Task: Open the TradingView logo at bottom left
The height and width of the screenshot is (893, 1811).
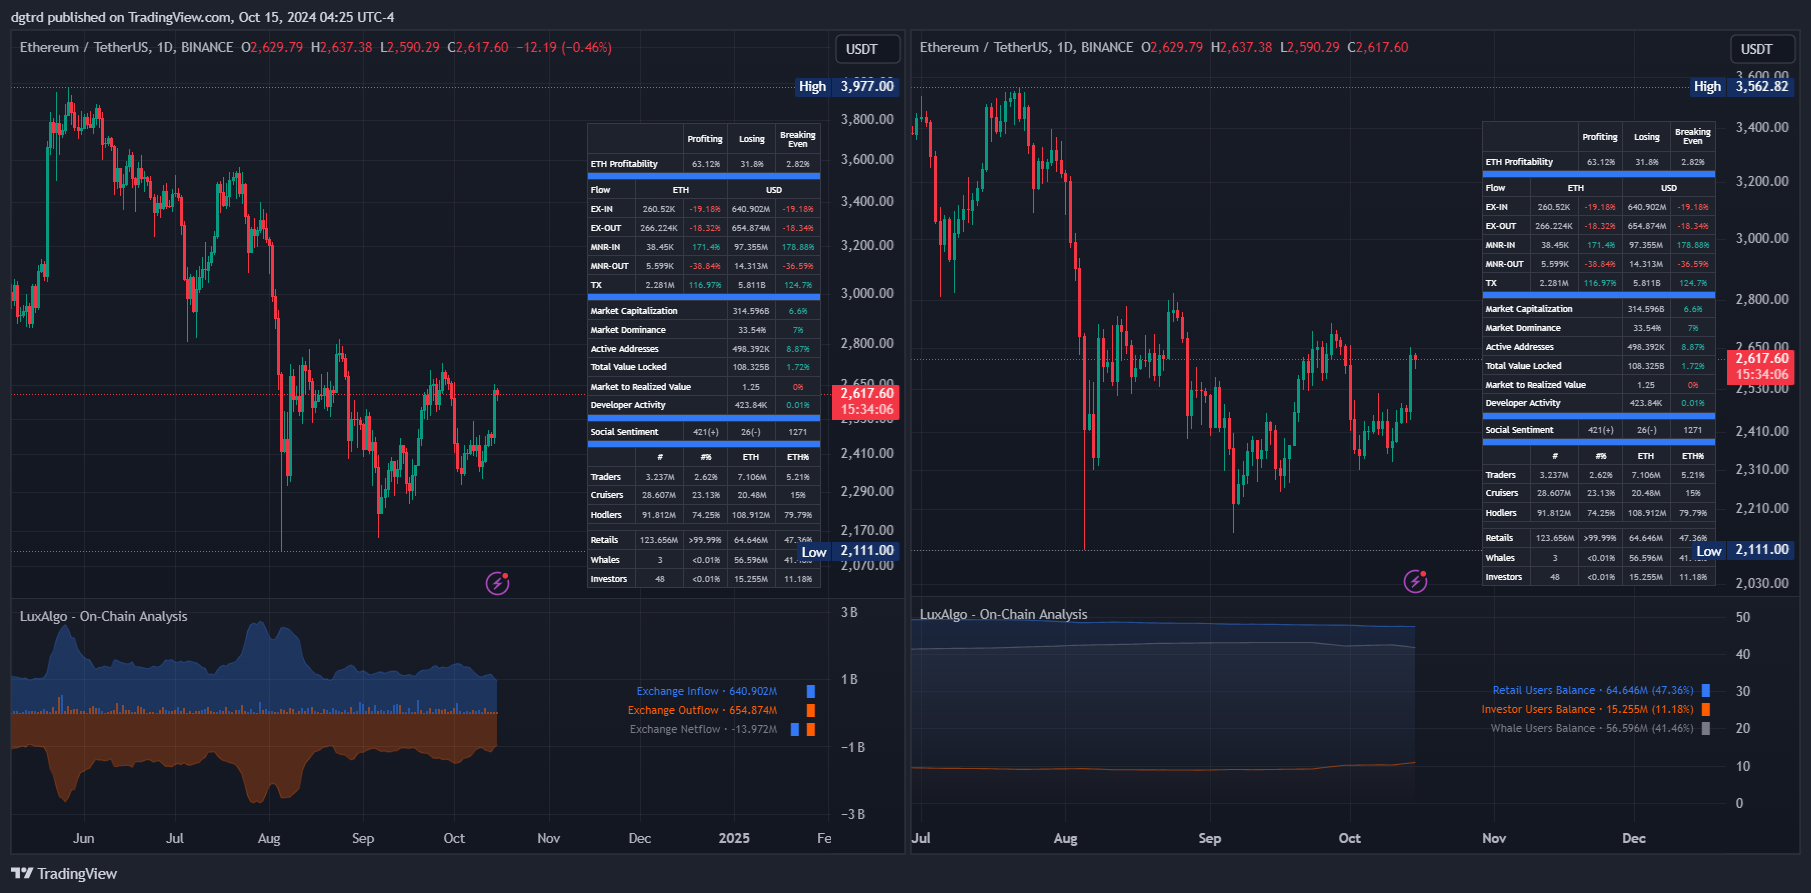Action: (64, 874)
